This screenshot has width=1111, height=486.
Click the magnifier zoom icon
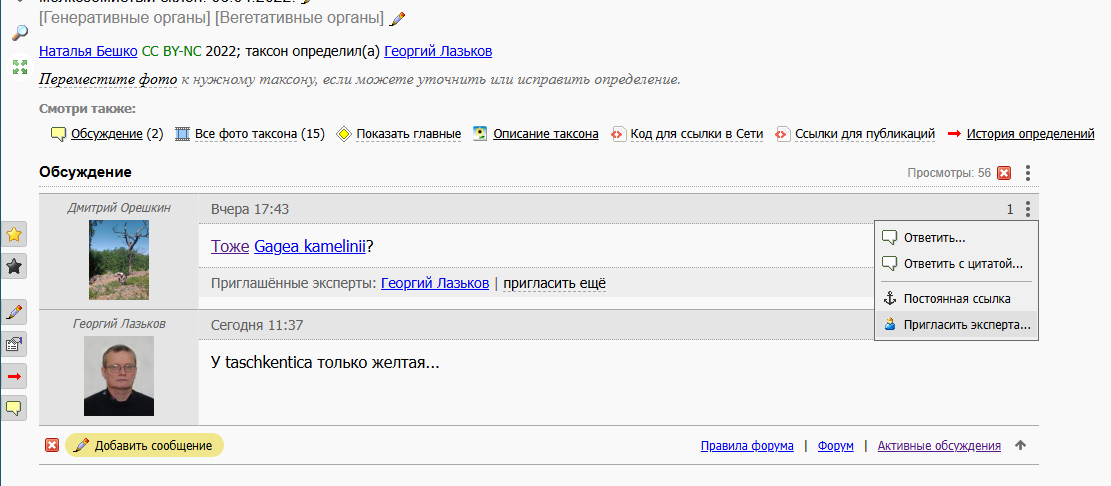[20, 33]
